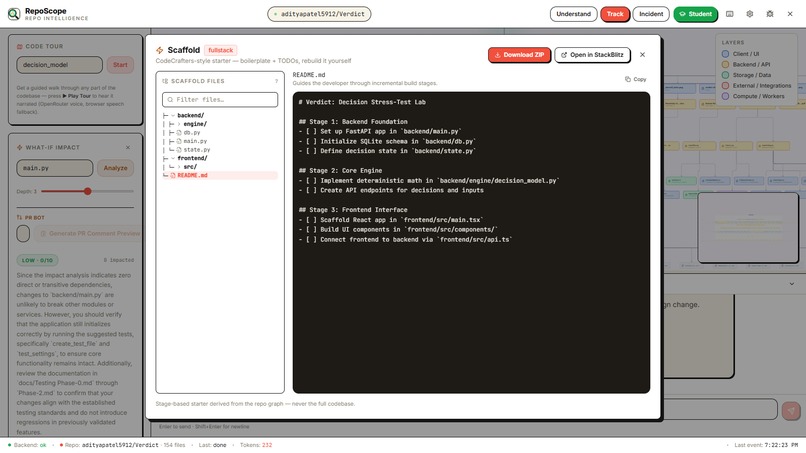Click the send arrow icon in chat
The height and width of the screenshot is (453, 806).
tap(791, 410)
